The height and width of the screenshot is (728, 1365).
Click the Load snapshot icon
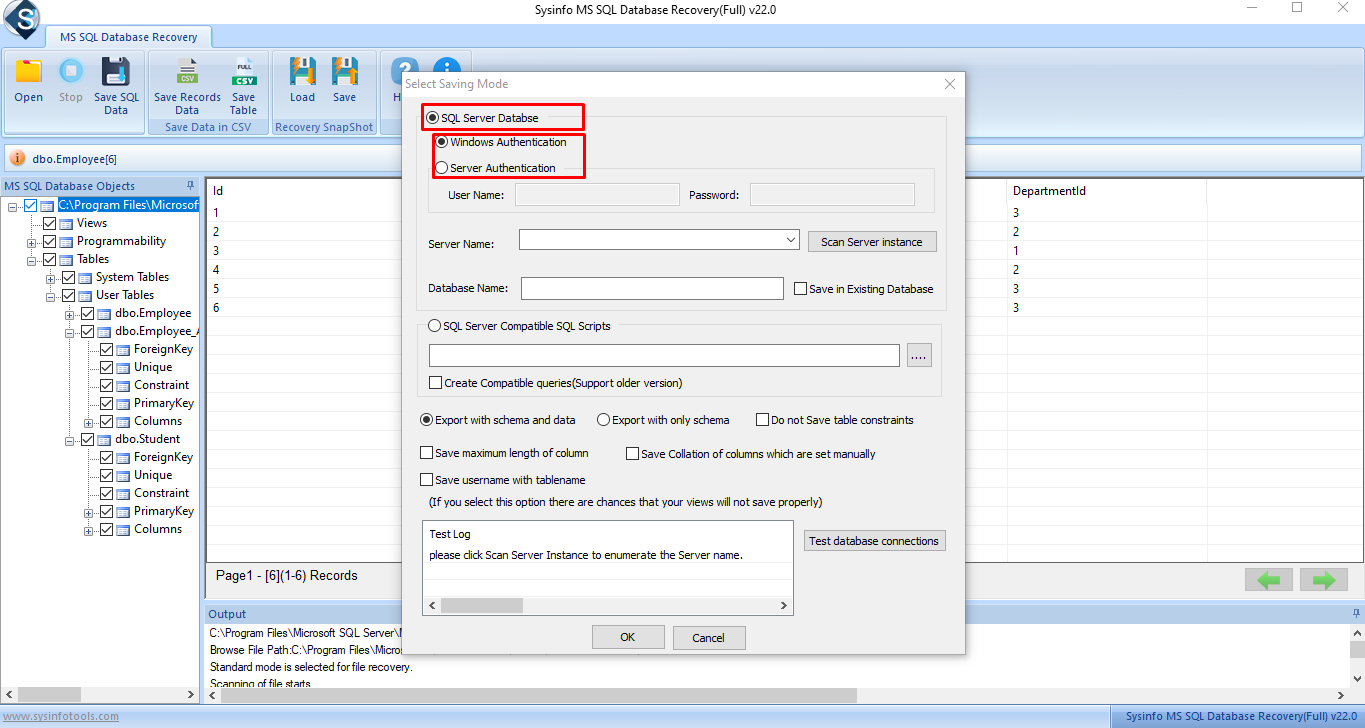(x=302, y=72)
